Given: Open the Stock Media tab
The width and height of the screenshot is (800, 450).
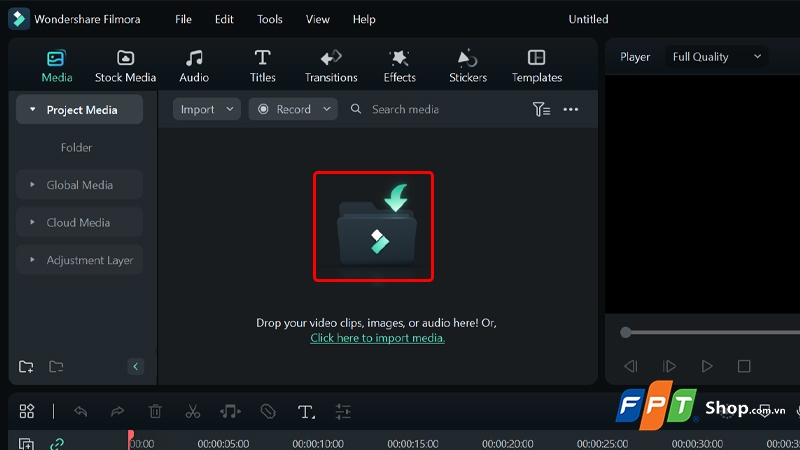Looking at the screenshot, I should (125, 66).
